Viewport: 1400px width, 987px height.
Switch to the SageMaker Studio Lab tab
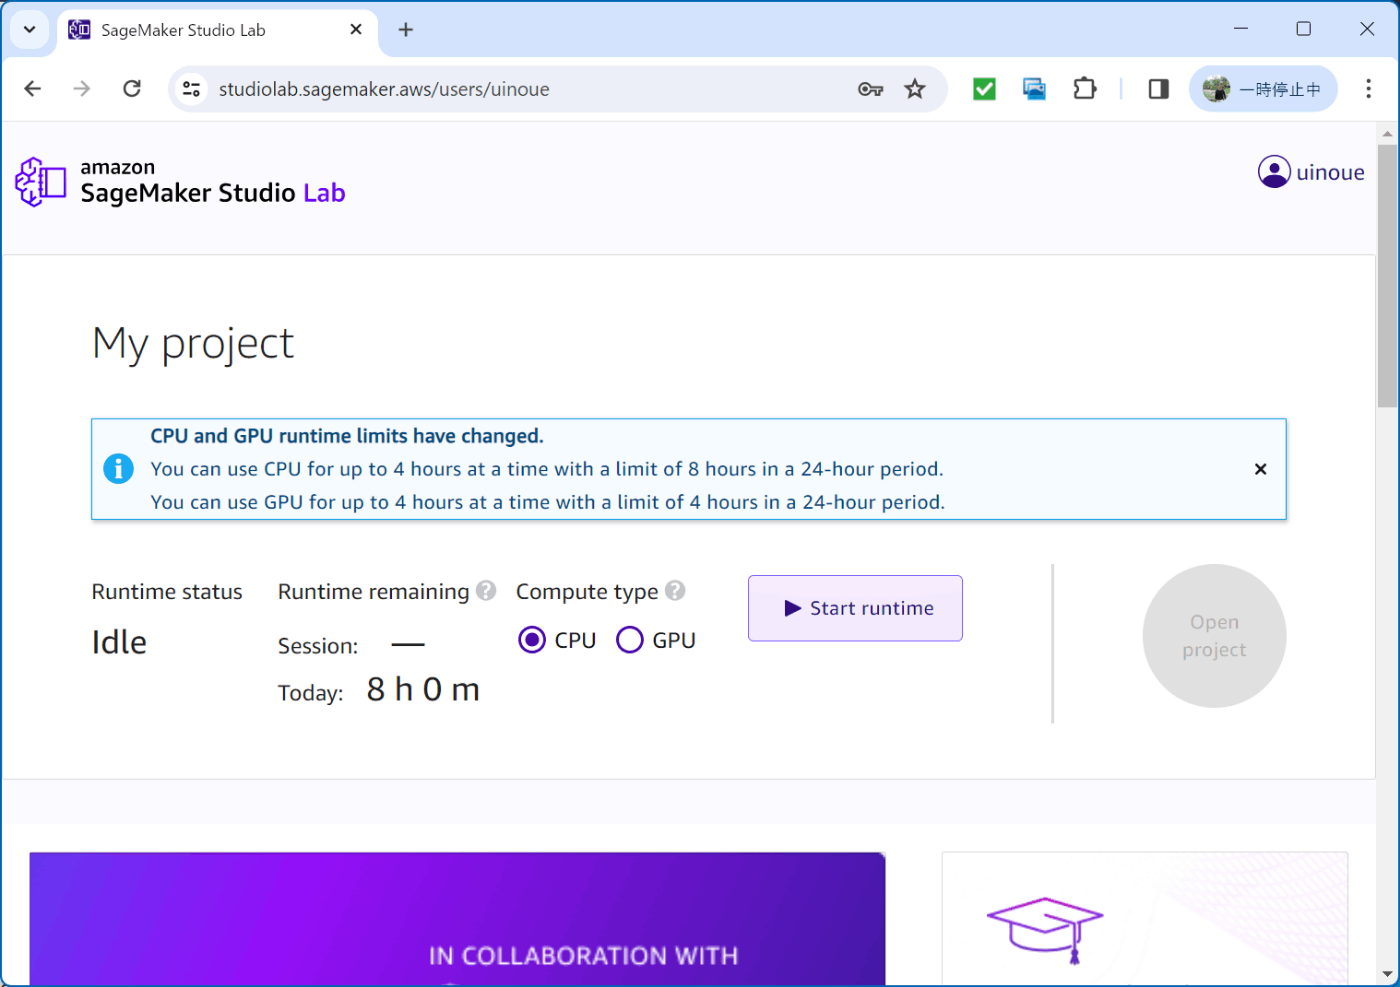[x=218, y=30]
